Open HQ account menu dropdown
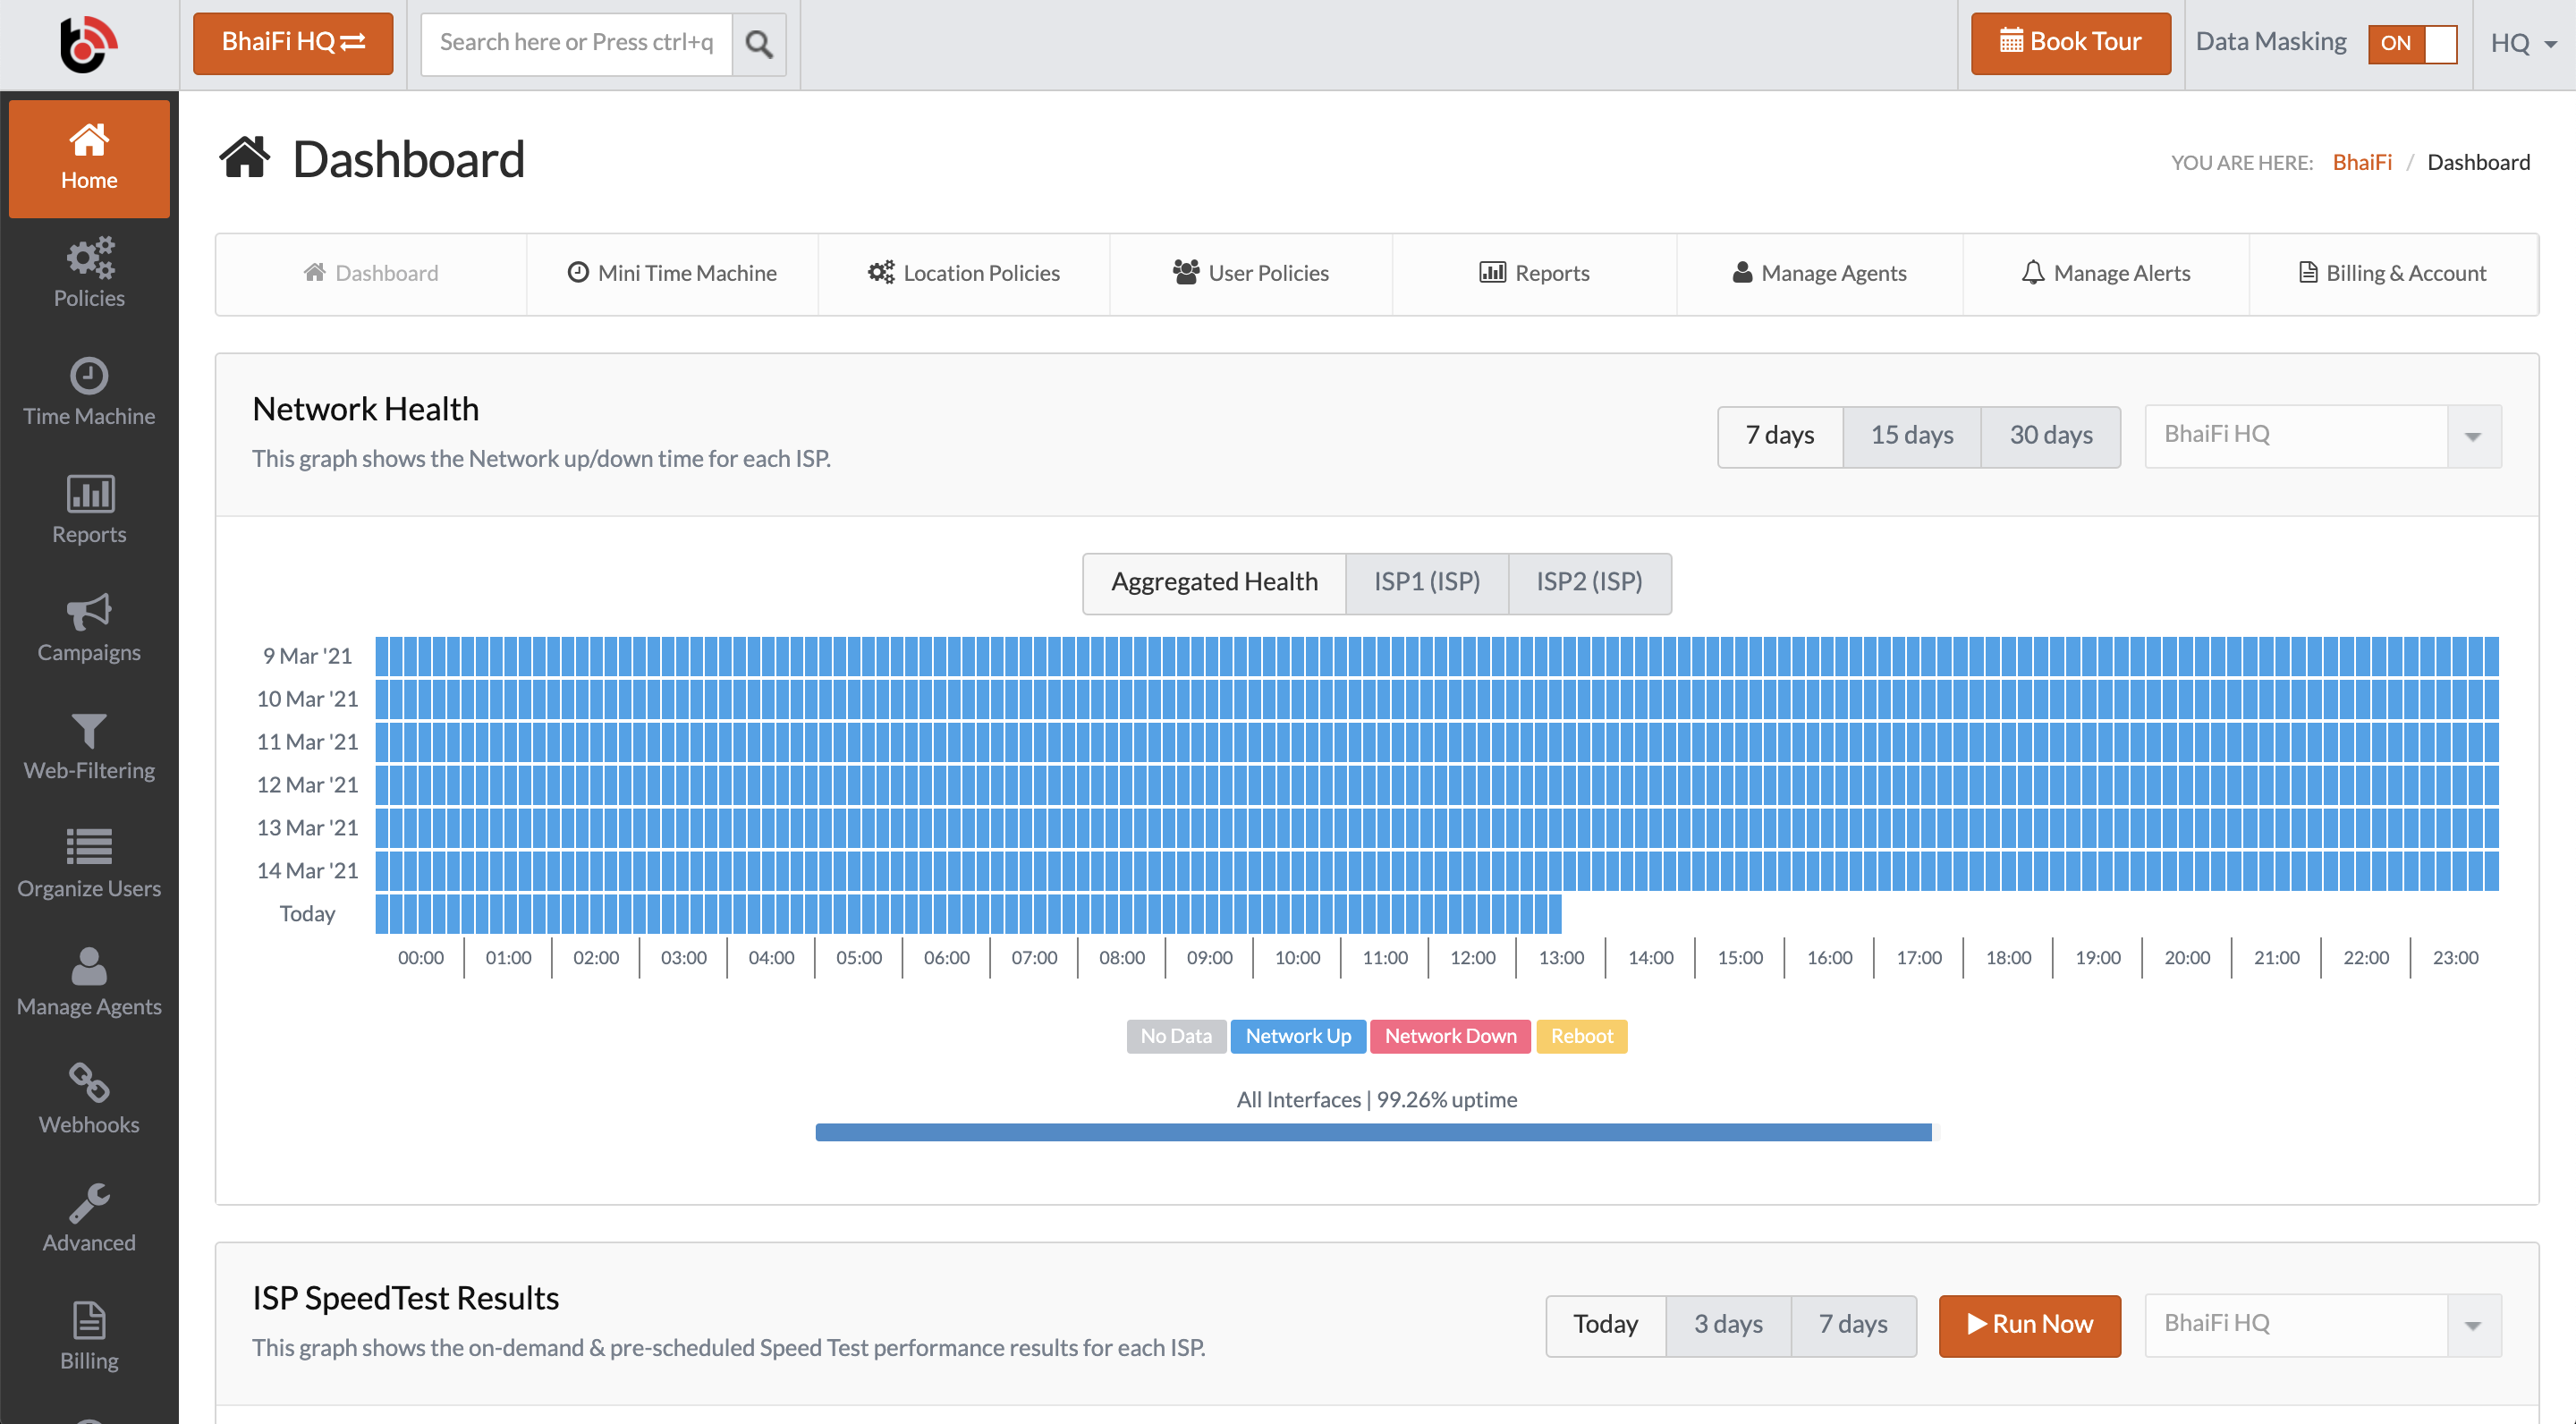The width and height of the screenshot is (2576, 1424). coord(2523,43)
